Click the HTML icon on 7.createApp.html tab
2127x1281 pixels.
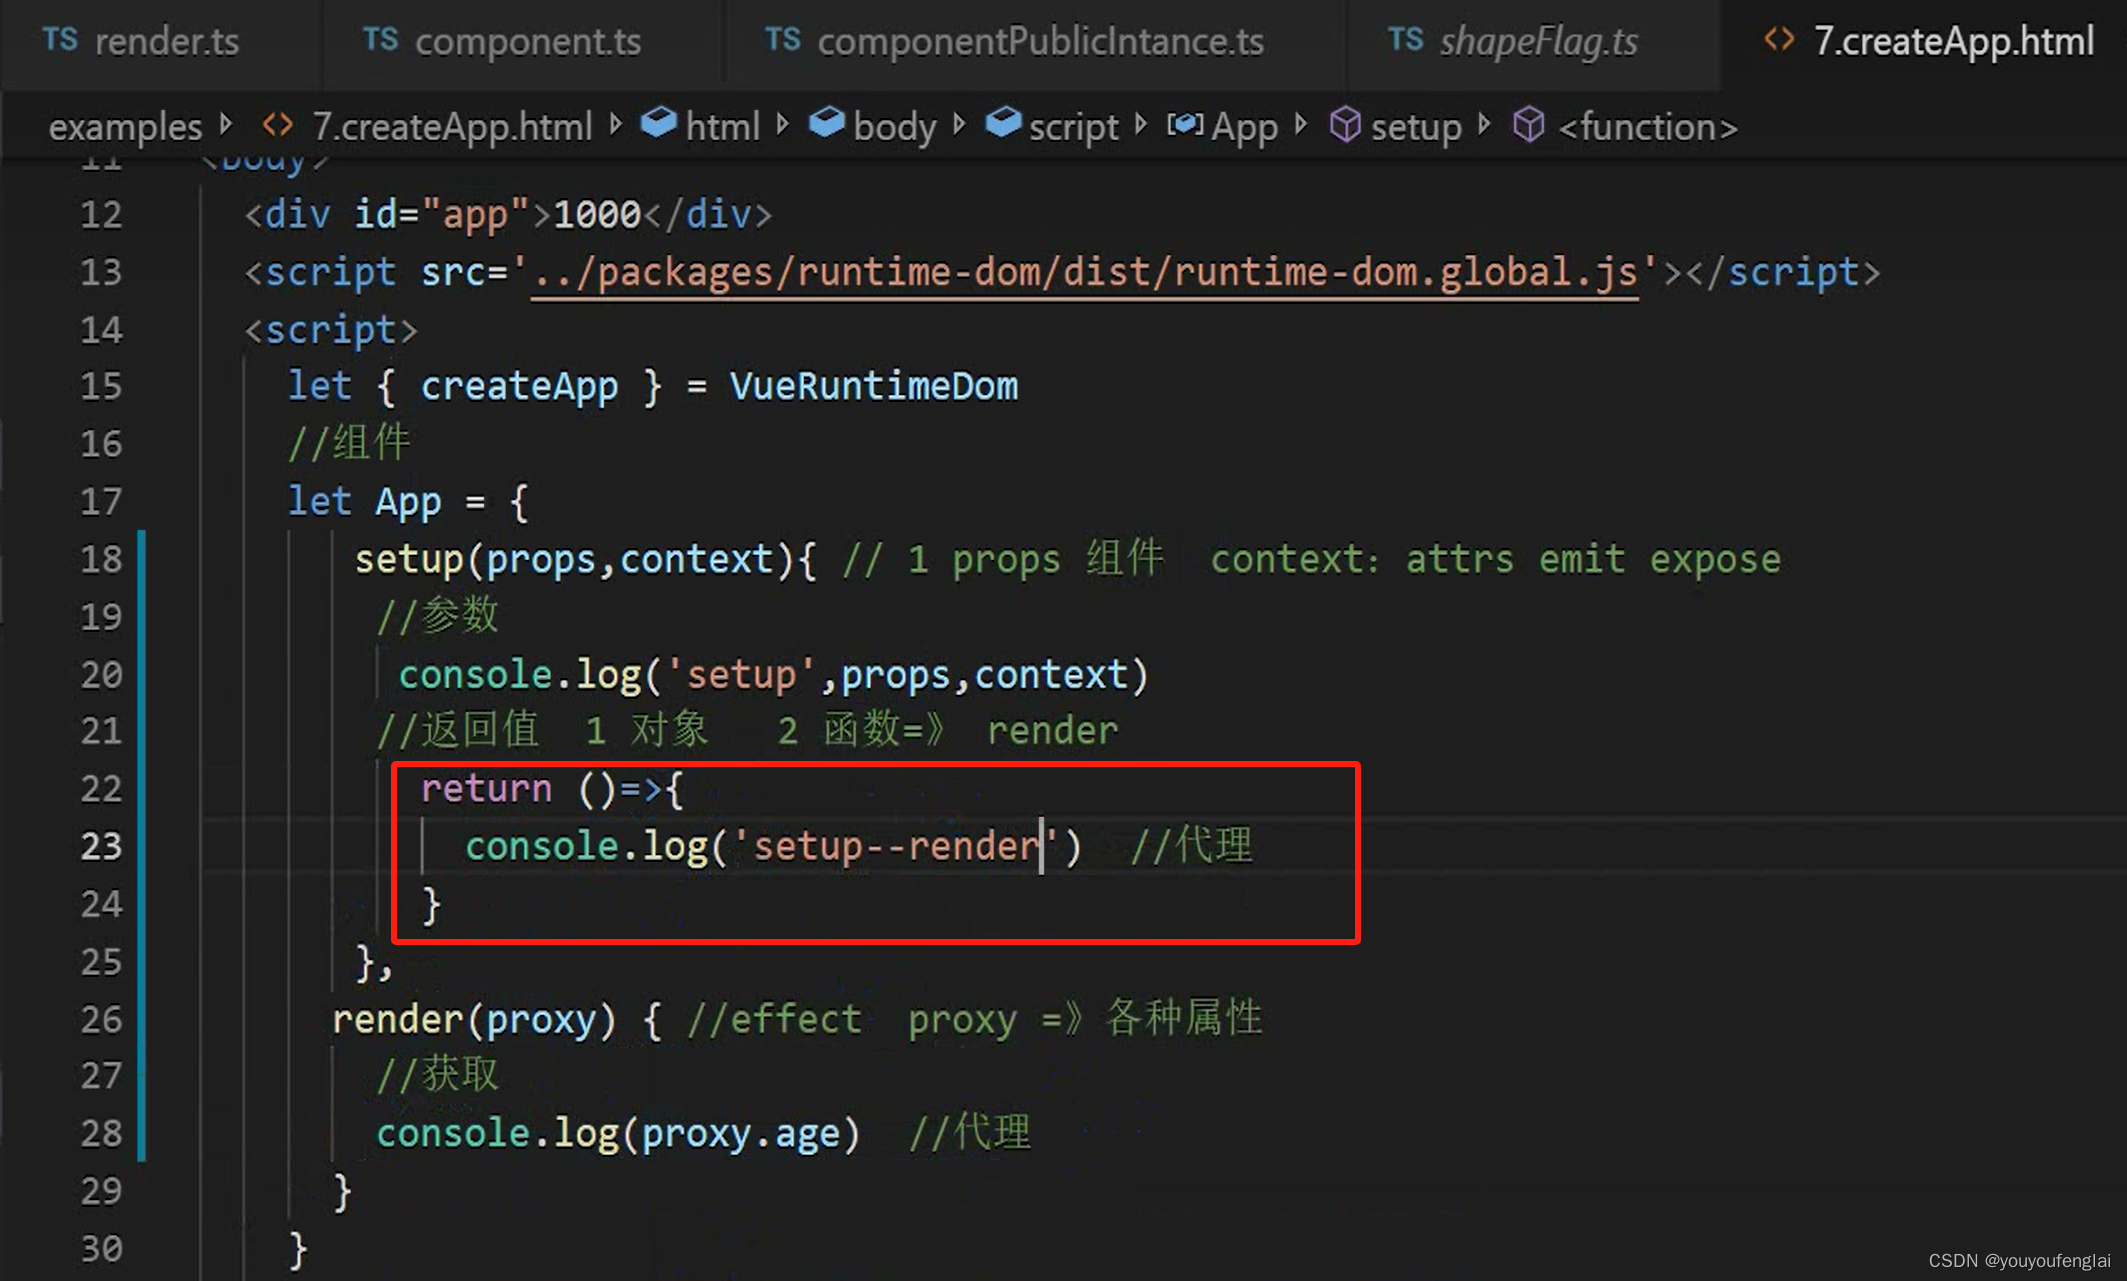point(1779,40)
